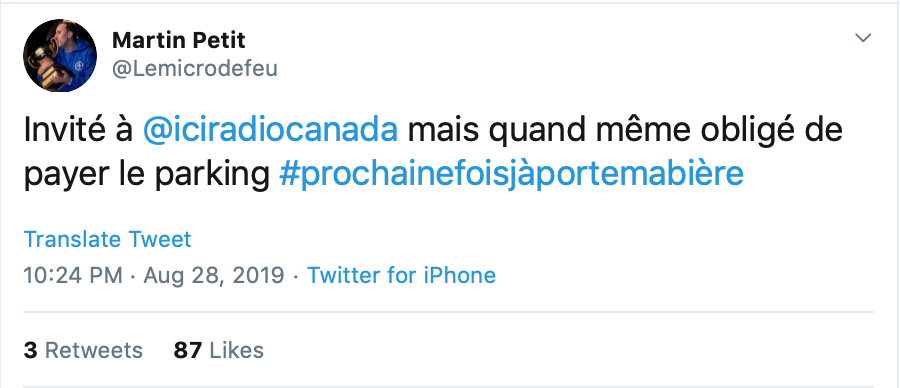Open the tweet options chevron menu
This screenshot has height=388, width=900.
pos(863,38)
